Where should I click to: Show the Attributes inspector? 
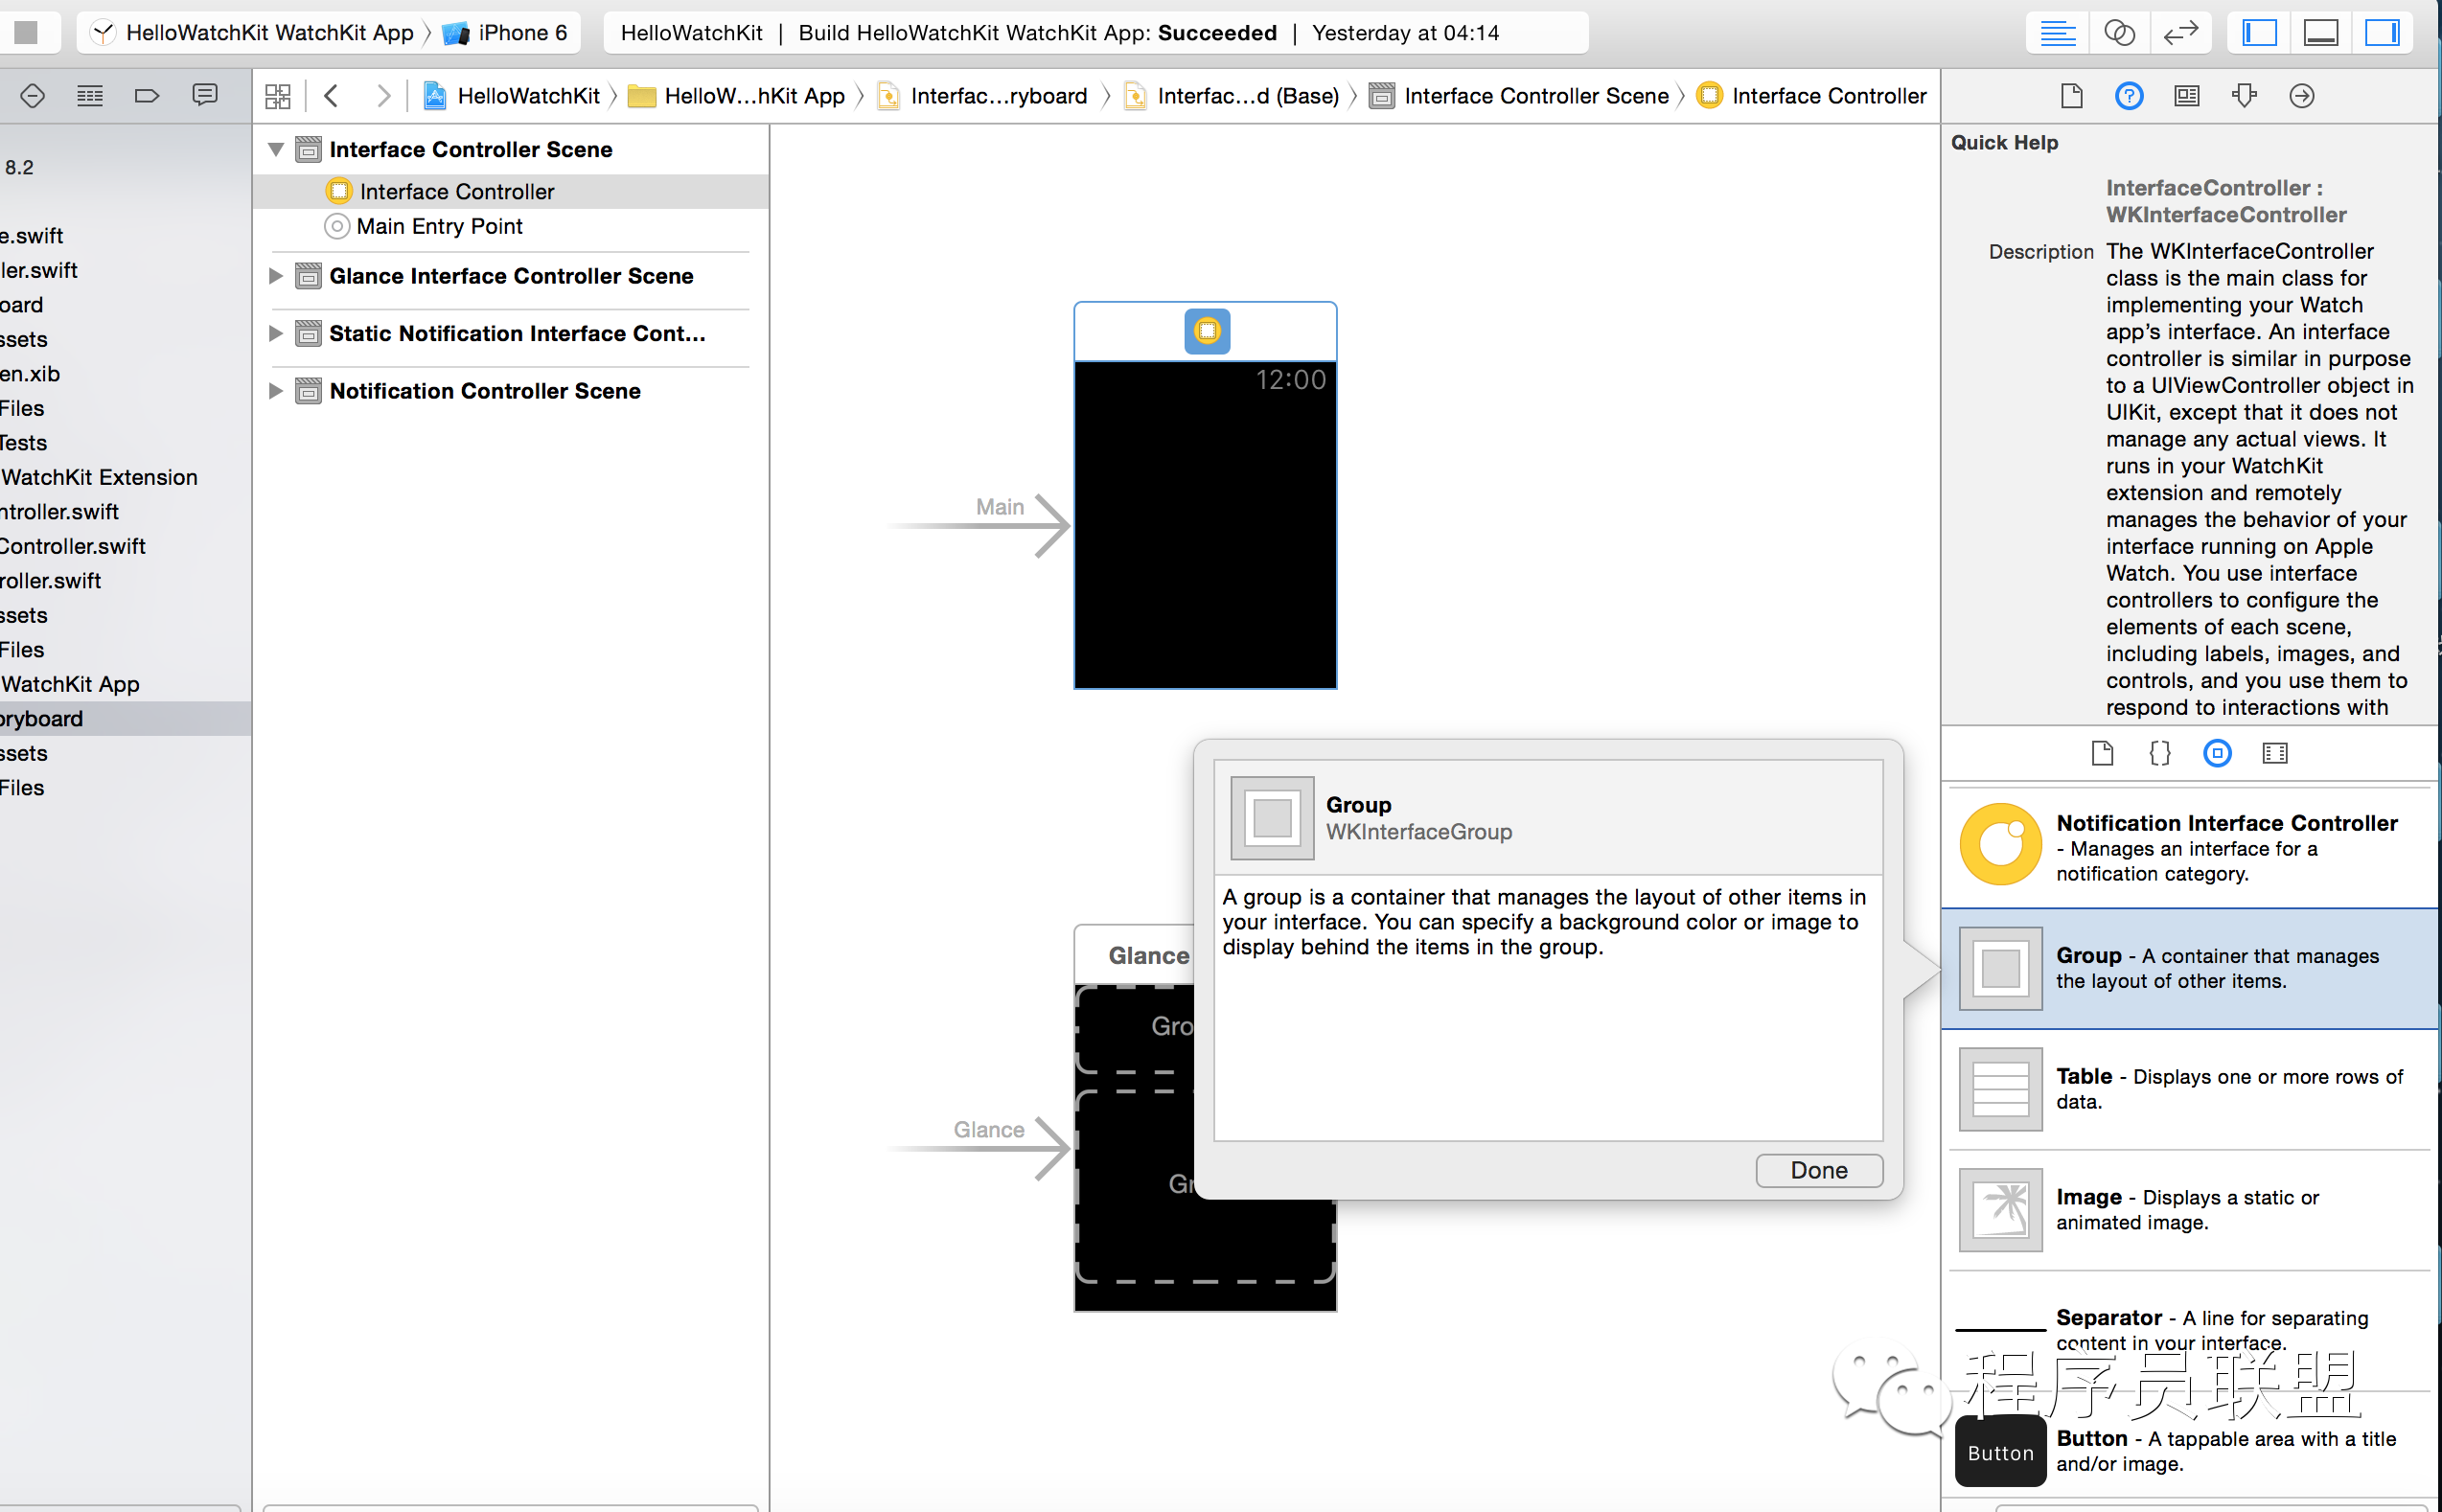pos(2244,95)
